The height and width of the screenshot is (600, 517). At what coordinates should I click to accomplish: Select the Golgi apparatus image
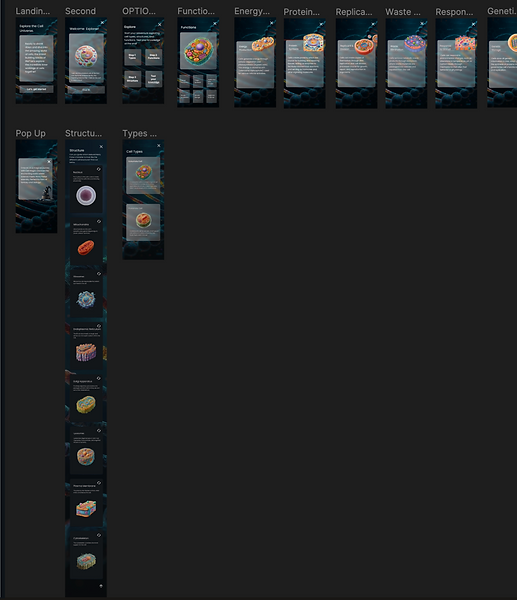point(86,404)
